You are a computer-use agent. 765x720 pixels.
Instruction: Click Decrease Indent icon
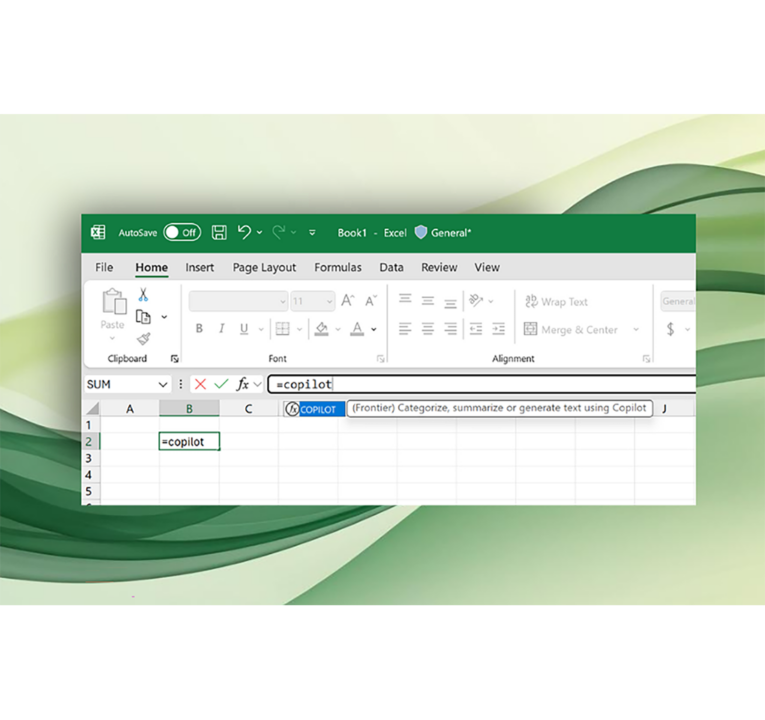coord(476,329)
